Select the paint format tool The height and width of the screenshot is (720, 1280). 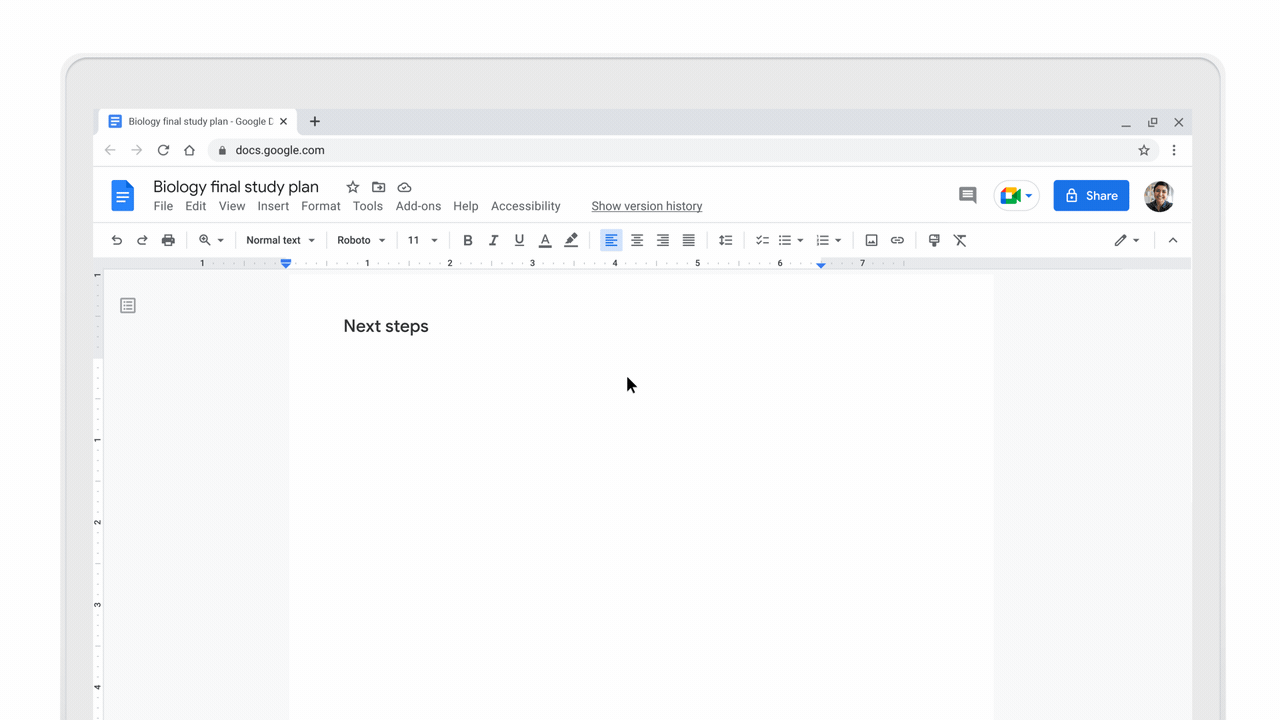[934, 240]
